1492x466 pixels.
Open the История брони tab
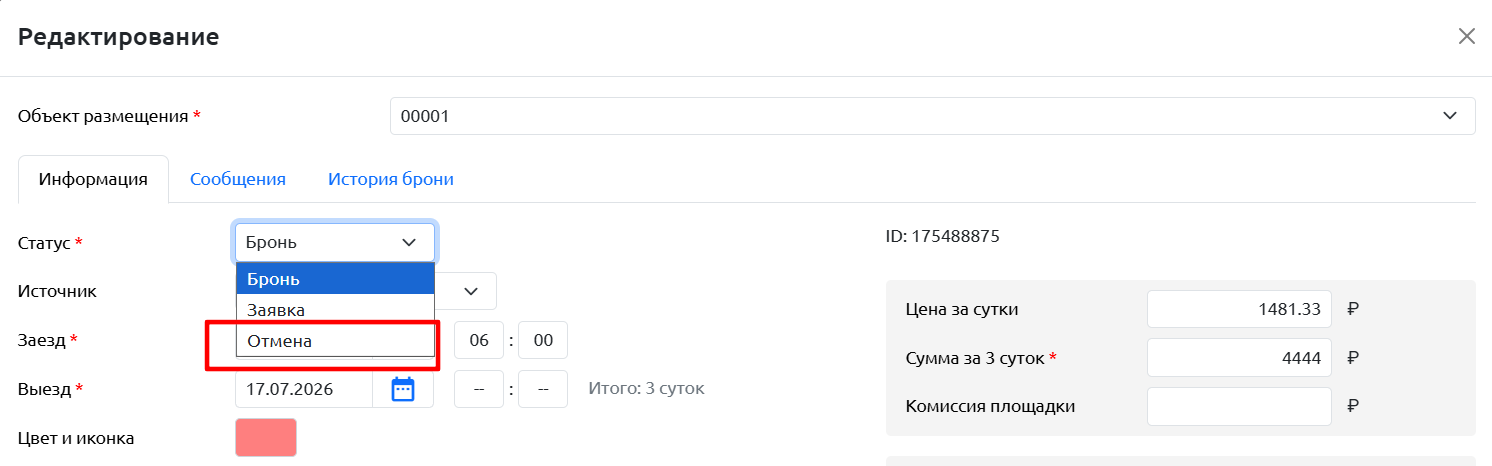[x=391, y=179]
